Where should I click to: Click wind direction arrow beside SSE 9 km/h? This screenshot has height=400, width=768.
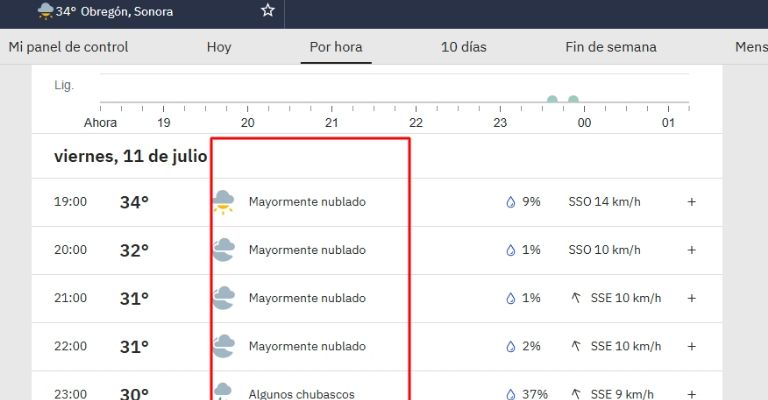tap(576, 394)
